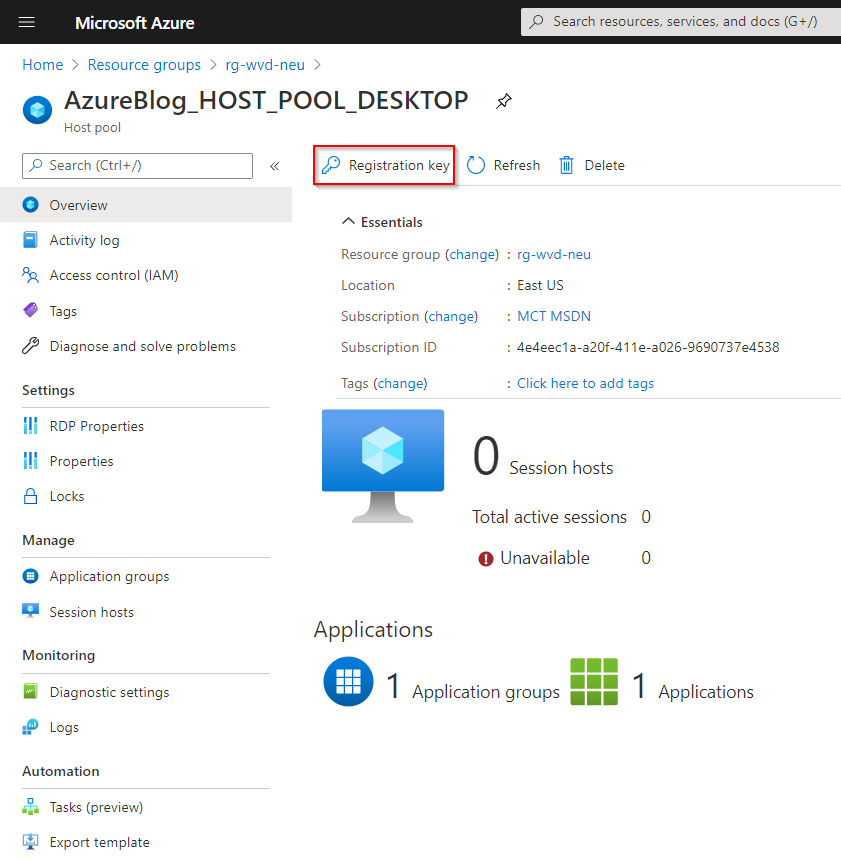
Task: Click the Registration key button
Action: [384, 165]
